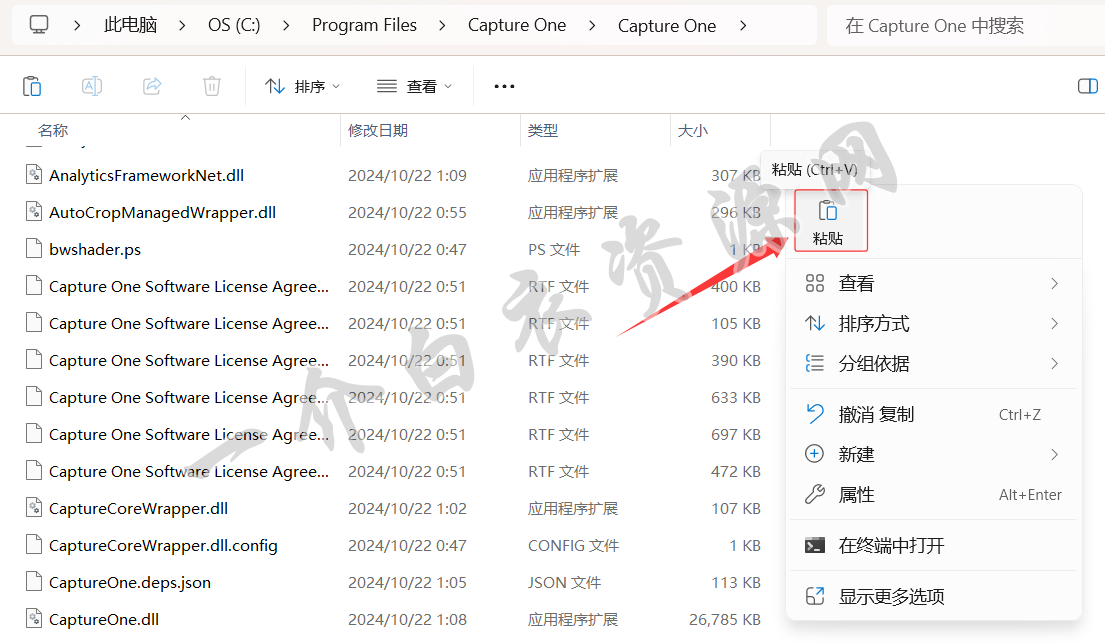Image resolution: width=1105 pixels, height=643 pixels.
Task: Click the computer icon in the address bar
Action: [x=39, y=25]
